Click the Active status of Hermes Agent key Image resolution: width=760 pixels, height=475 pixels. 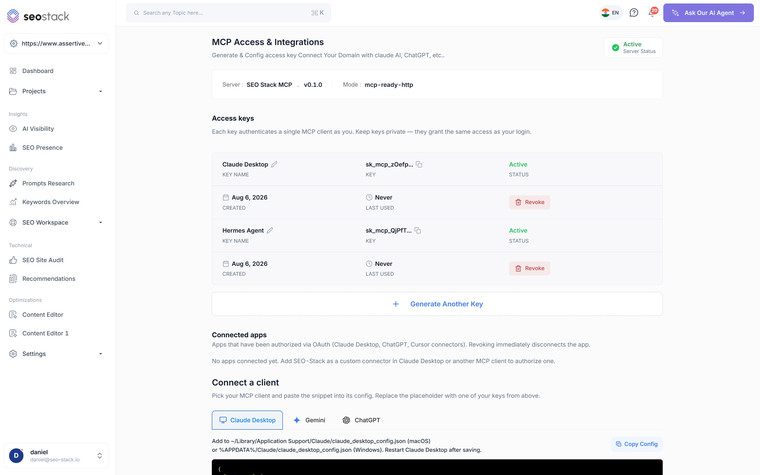[518, 230]
